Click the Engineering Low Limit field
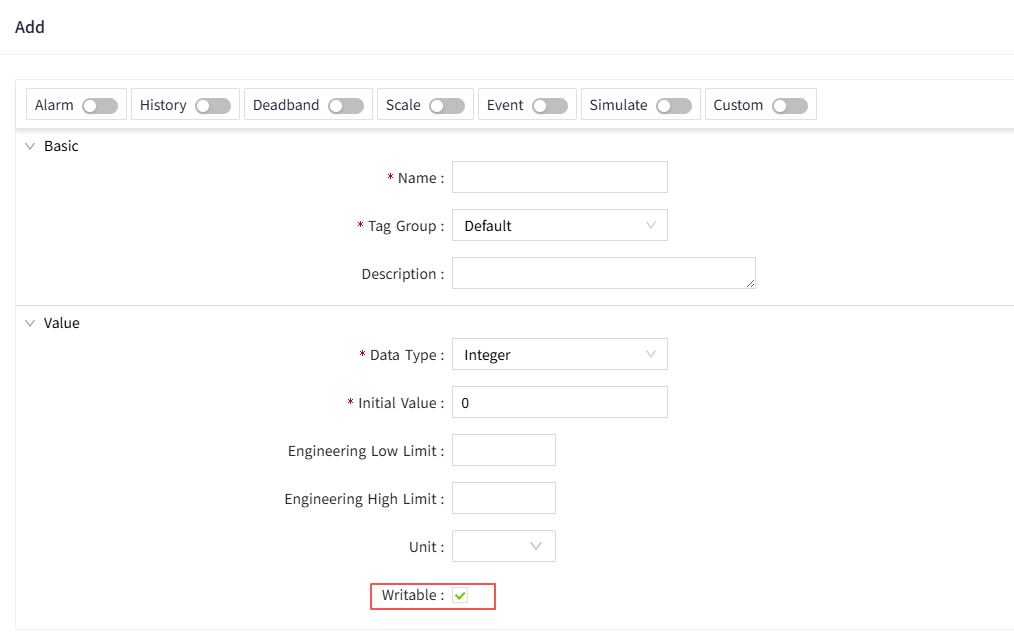The image size is (1014, 632). click(x=503, y=451)
